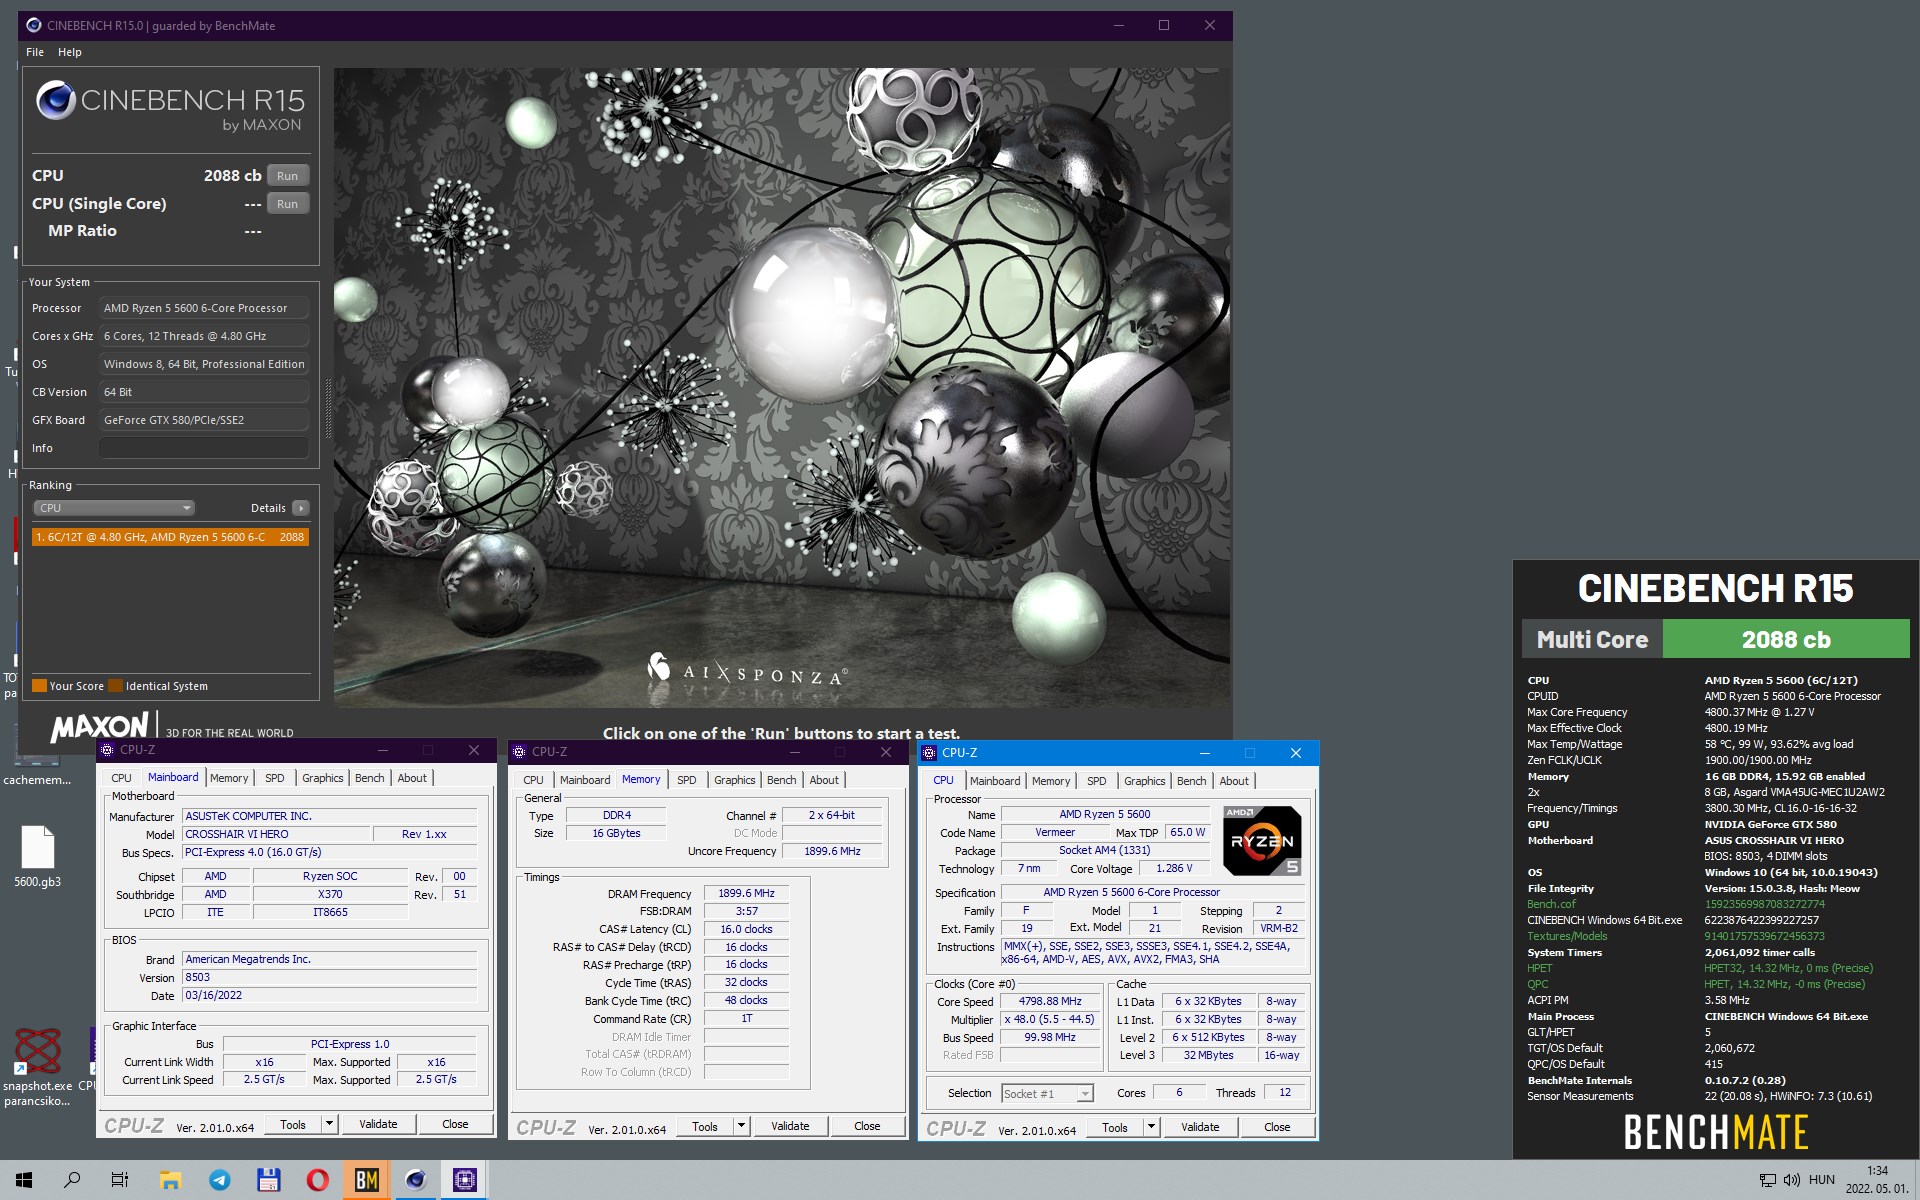The height and width of the screenshot is (1200, 1920).
Task: Click Validate in right CPU-Z window
Action: click(1200, 1127)
